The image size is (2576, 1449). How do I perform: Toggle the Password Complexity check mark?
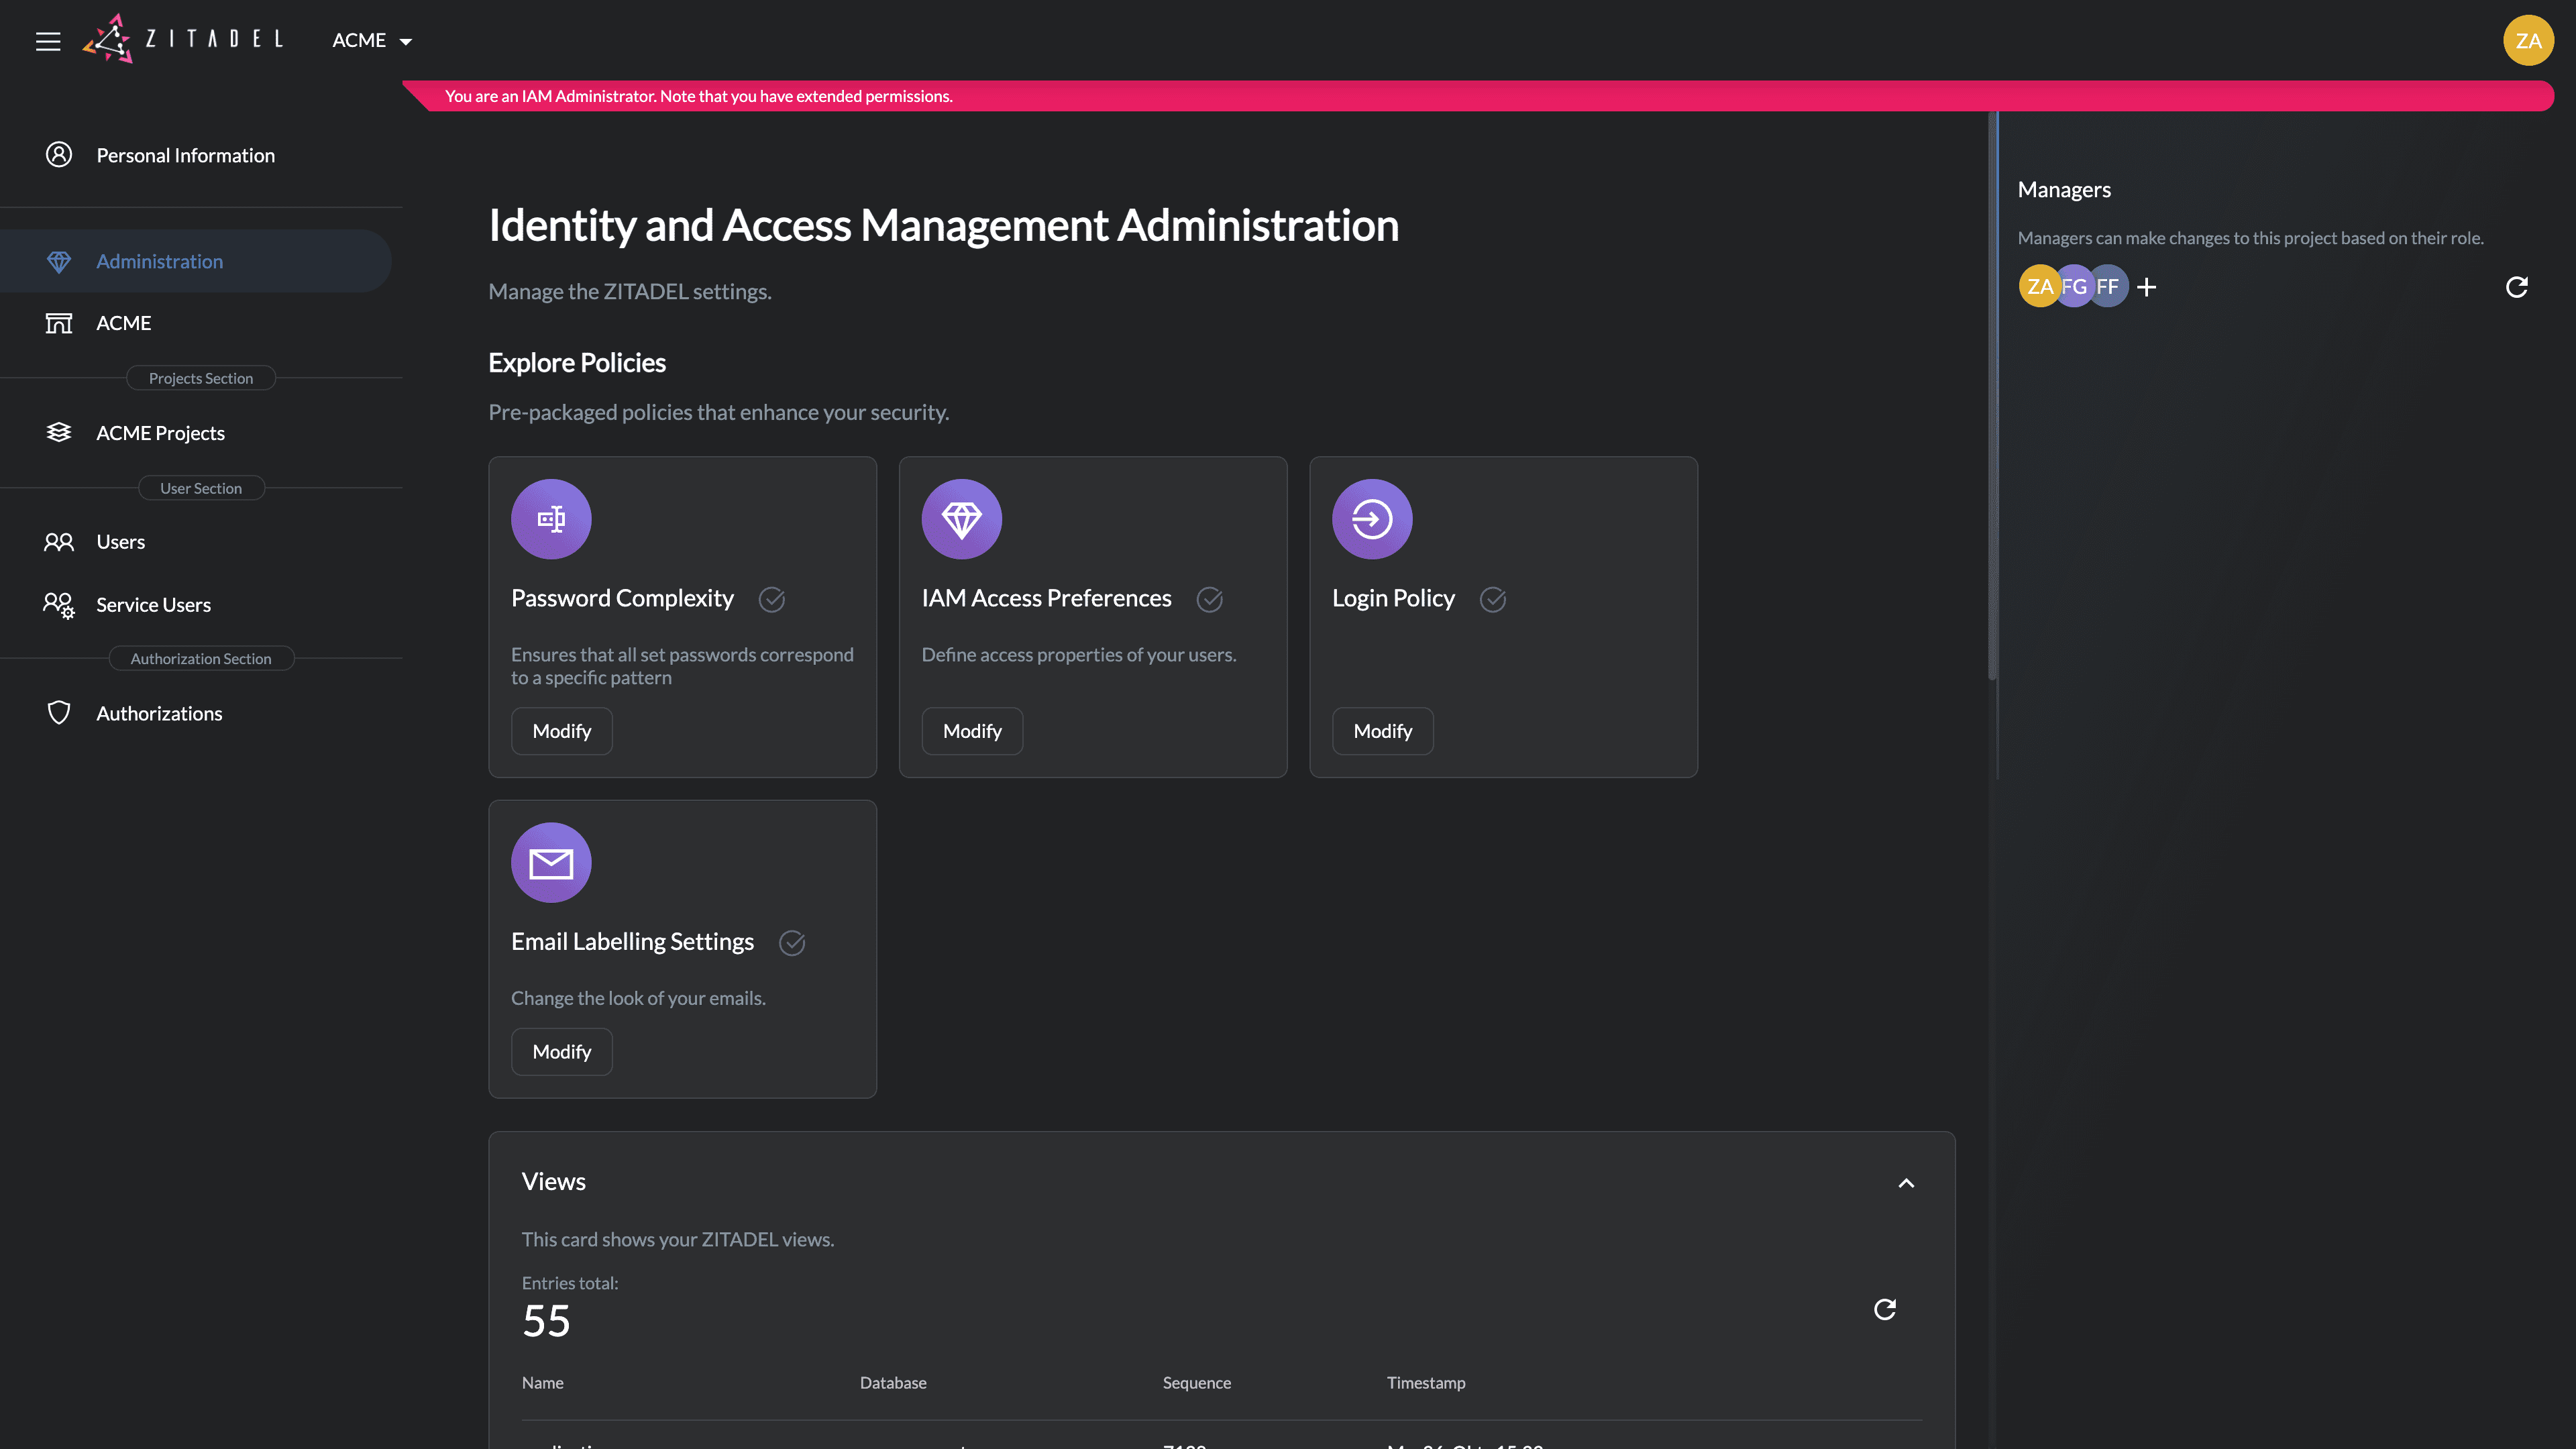coord(771,599)
